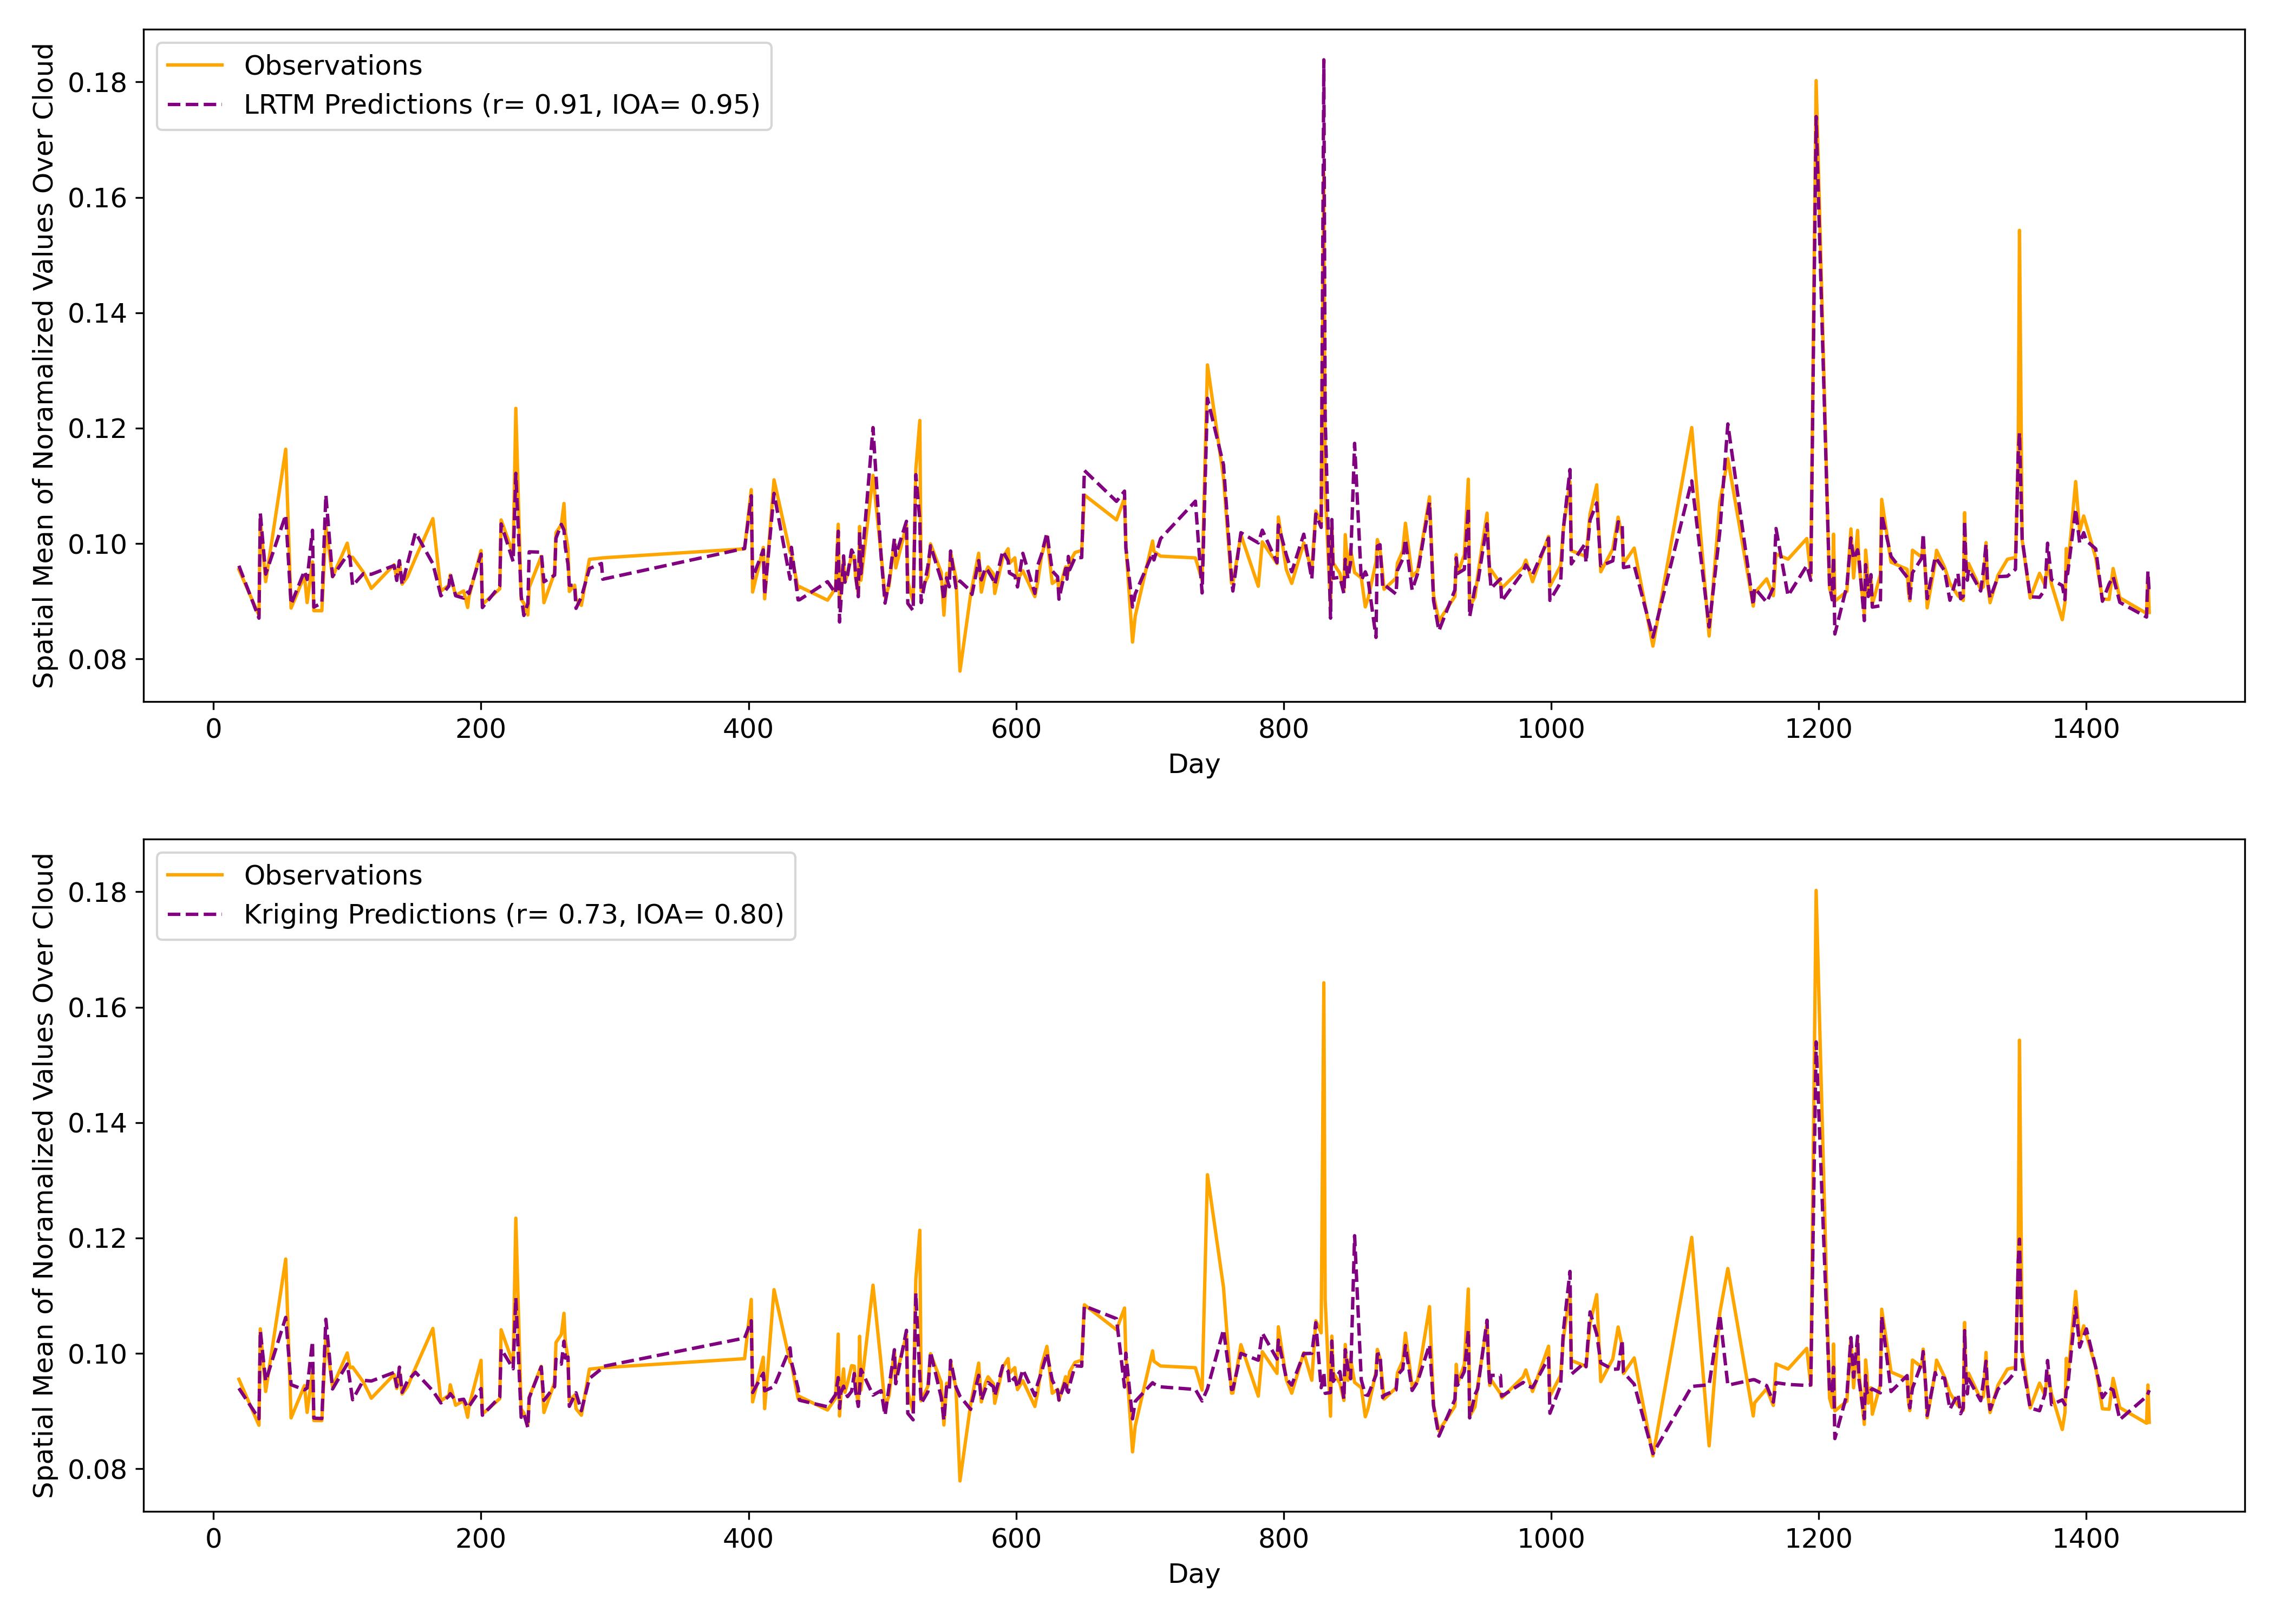The image size is (2274, 1624).
Task: Click the 800 tick label on top plot
Action: coord(1283,729)
